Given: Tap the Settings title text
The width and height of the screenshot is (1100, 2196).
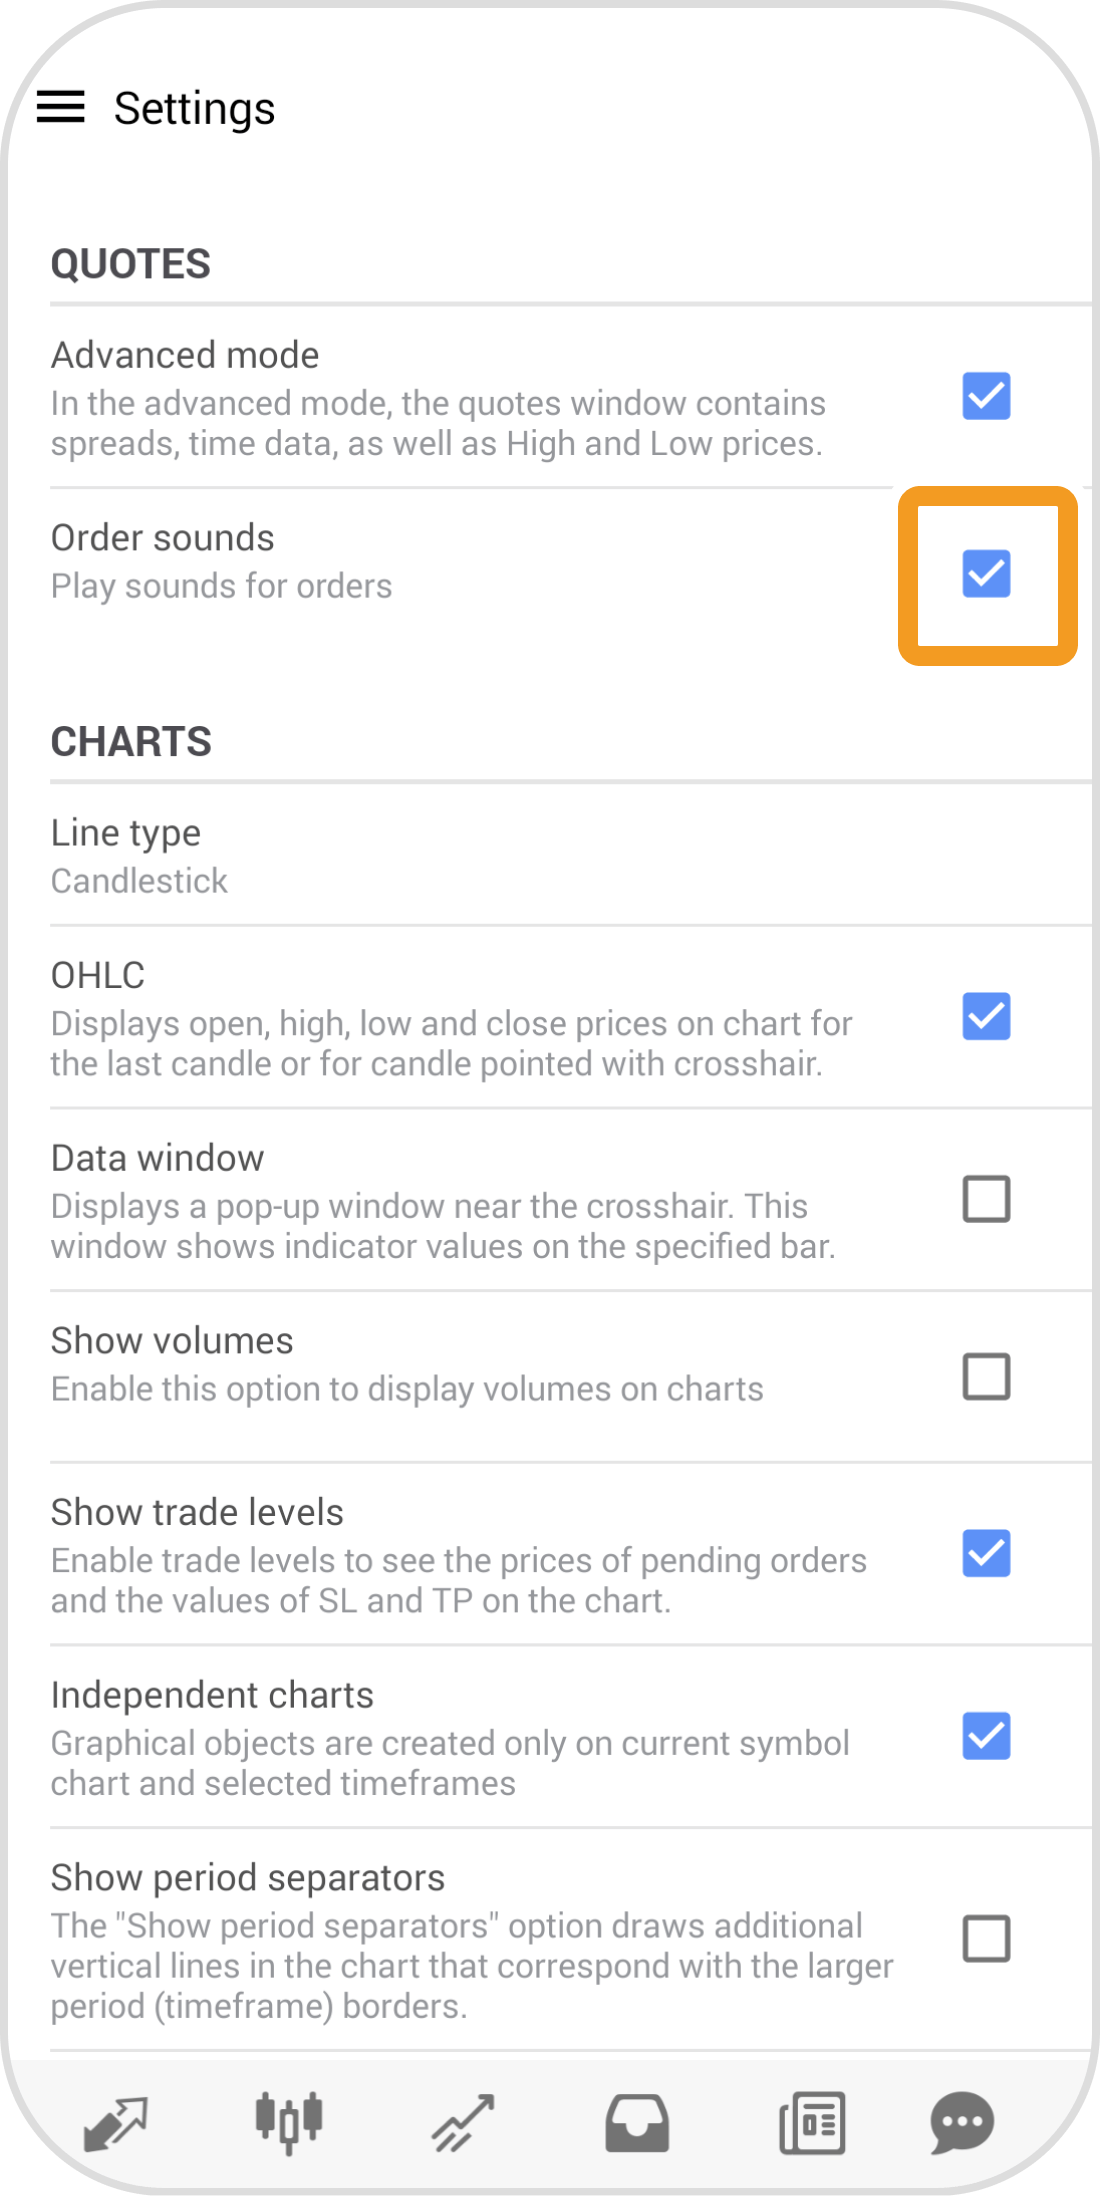Looking at the screenshot, I should coord(194,108).
